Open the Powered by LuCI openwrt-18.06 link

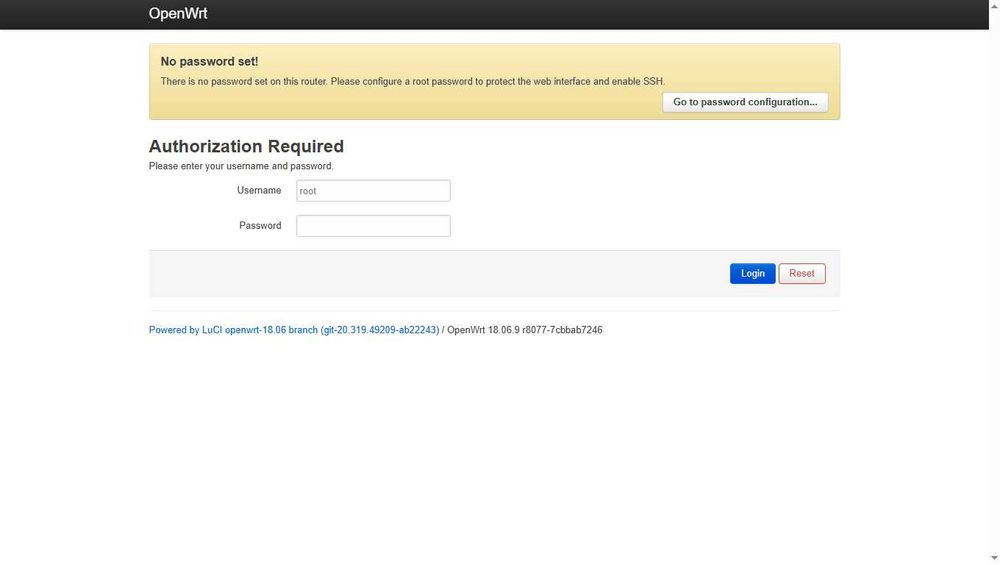tap(294, 330)
